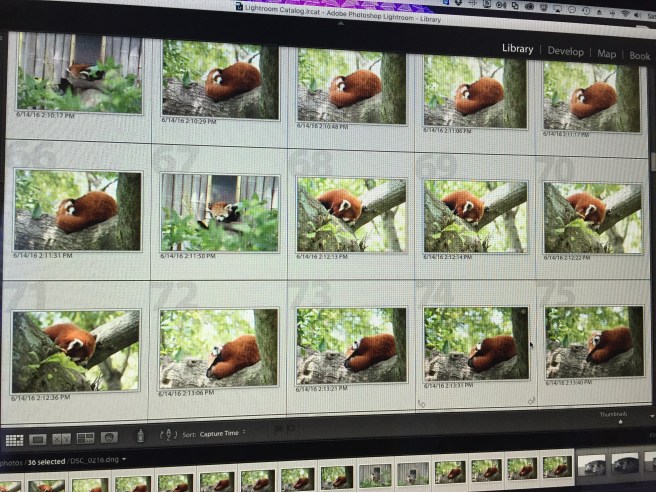The image size is (656, 492).
Task: Switch to Loupe view
Action: (x=38, y=439)
